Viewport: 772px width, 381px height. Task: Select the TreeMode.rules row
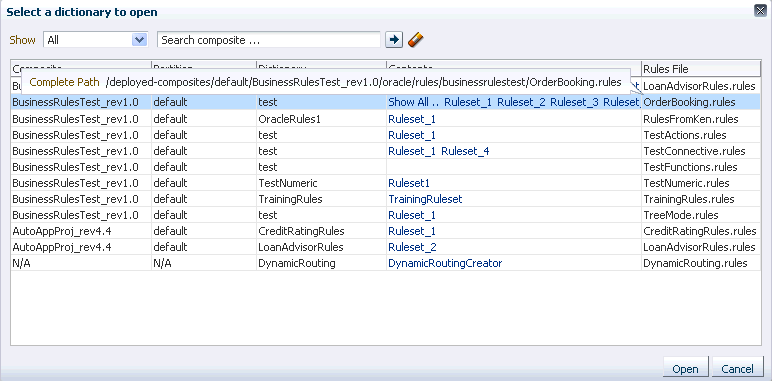point(386,215)
